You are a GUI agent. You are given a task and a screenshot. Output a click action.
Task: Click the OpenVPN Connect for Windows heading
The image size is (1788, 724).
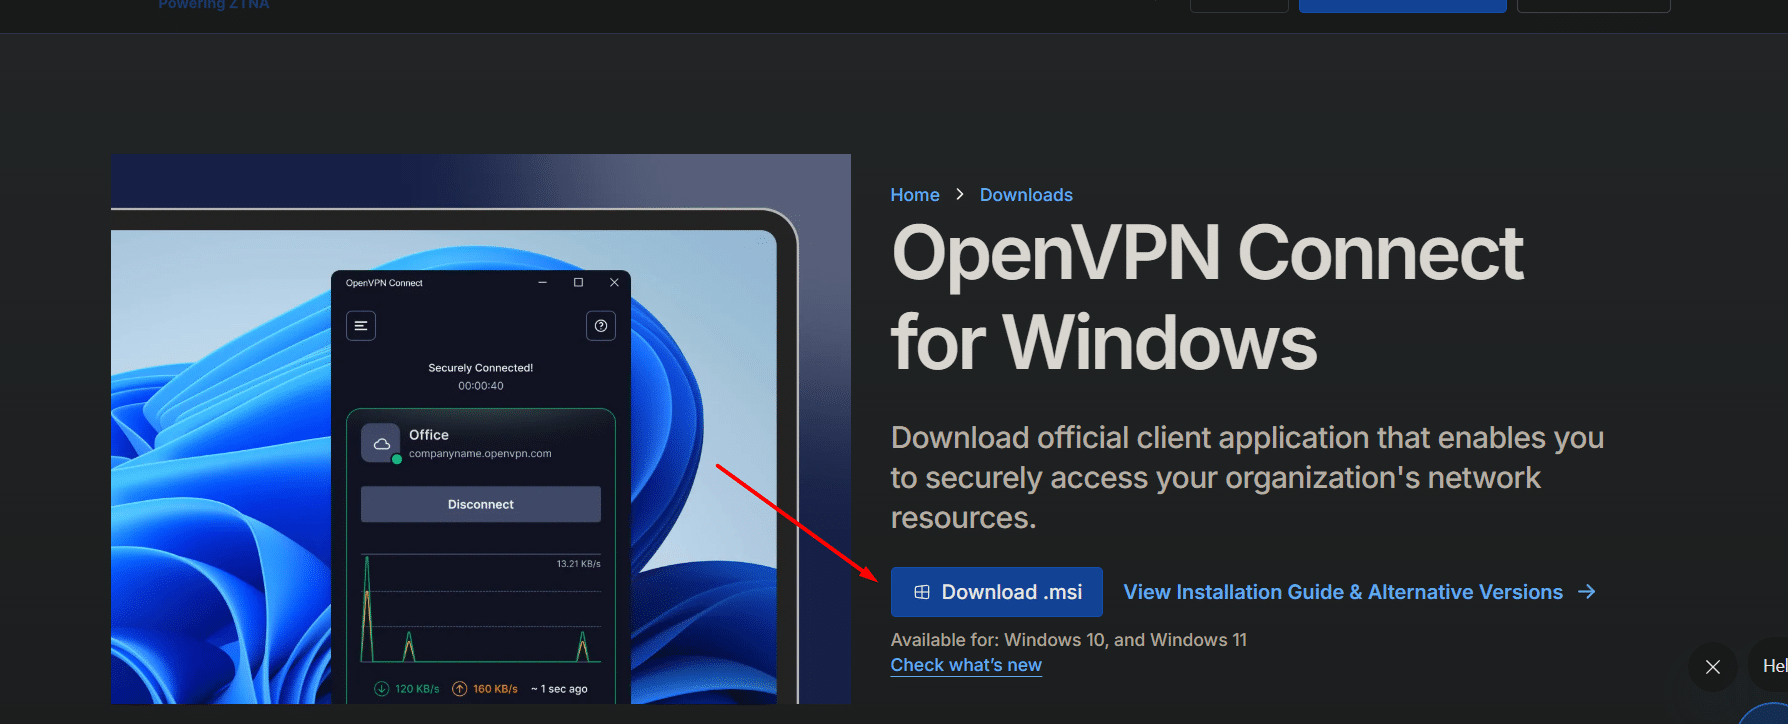(1207, 298)
